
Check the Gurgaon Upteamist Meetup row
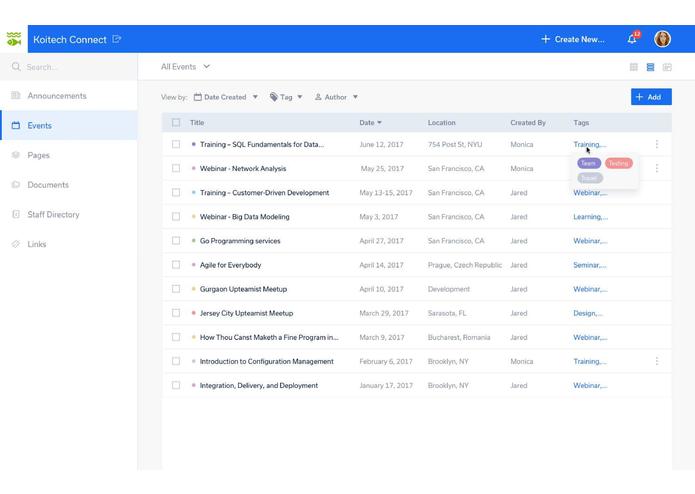click(176, 288)
